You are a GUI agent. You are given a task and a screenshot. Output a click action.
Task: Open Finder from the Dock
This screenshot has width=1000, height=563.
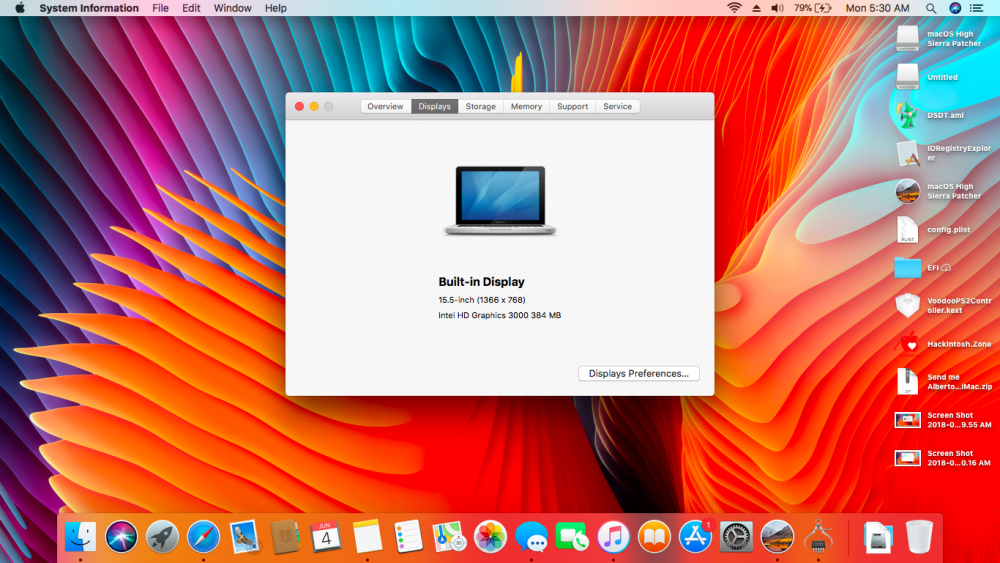(80, 536)
